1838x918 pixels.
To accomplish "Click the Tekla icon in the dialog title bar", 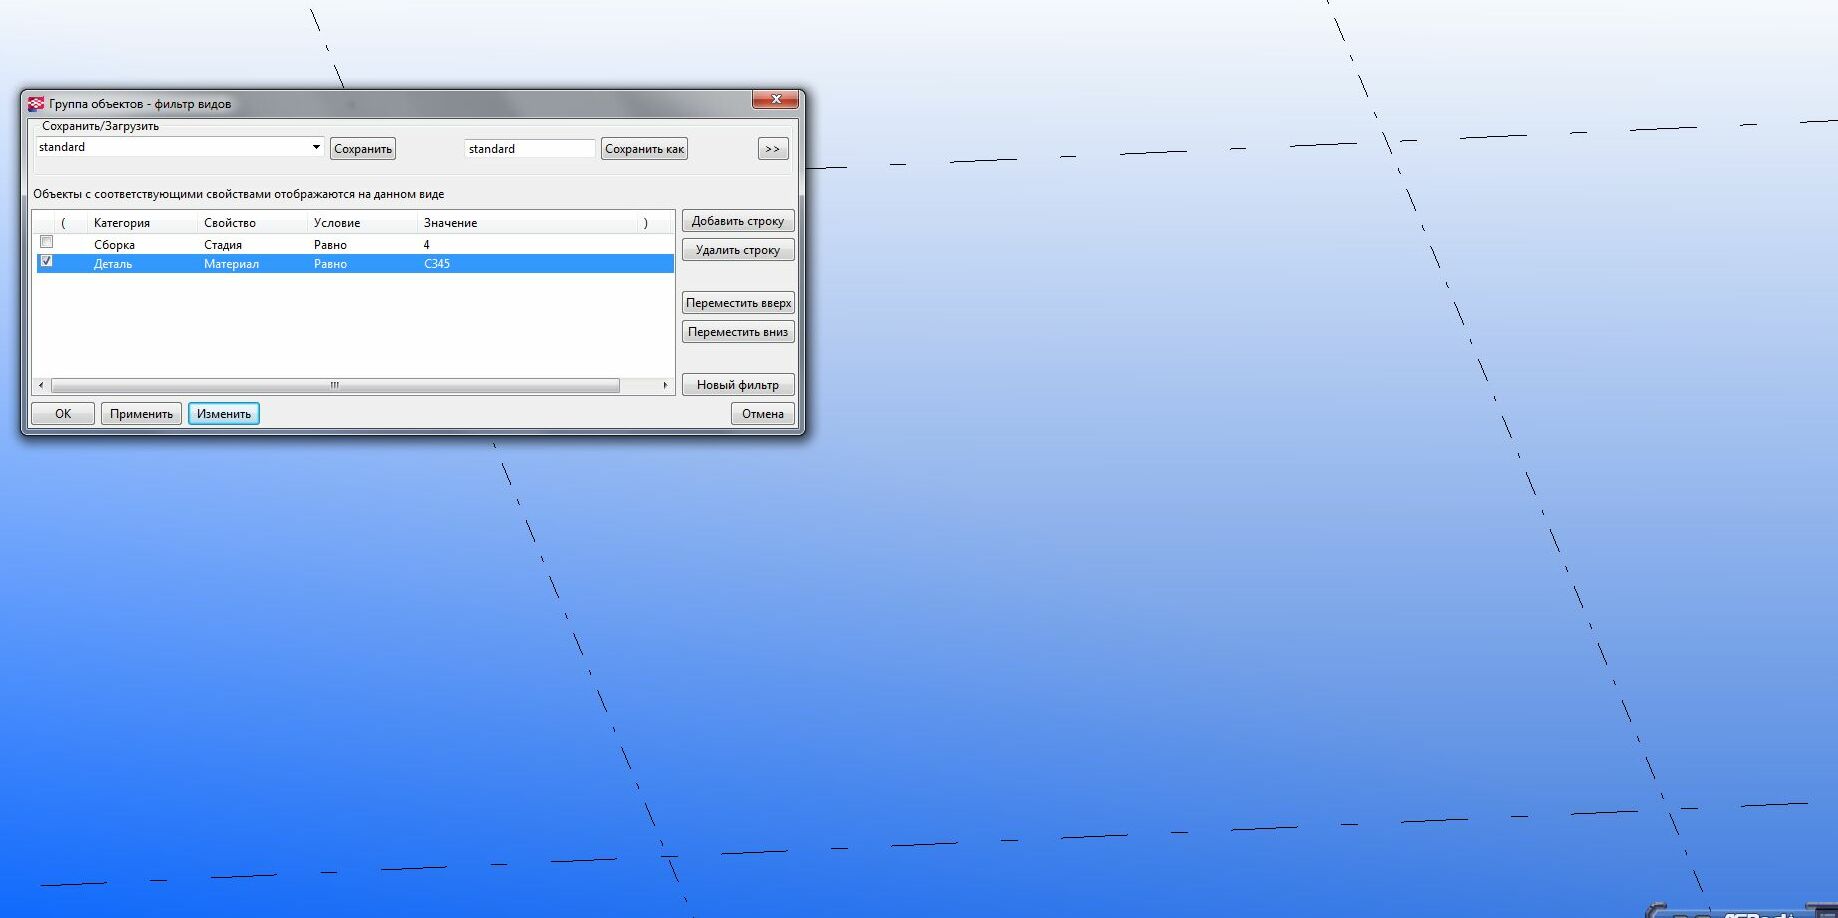I will coord(36,103).
